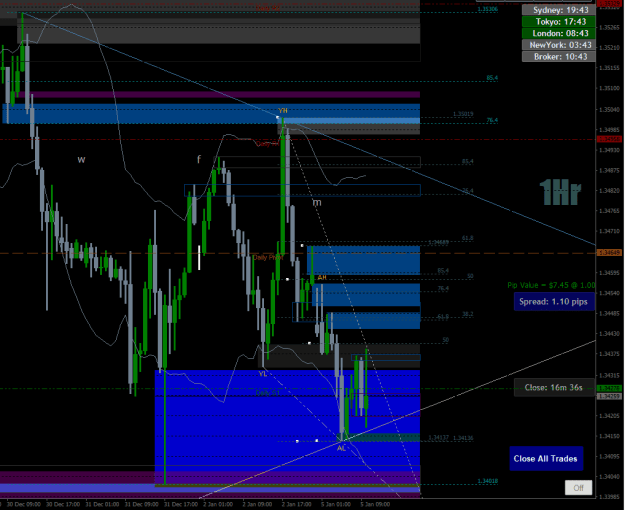The width and height of the screenshot is (625, 510).
Task: Select the Tokyo 17:43 session clock
Action: click(x=559, y=22)
